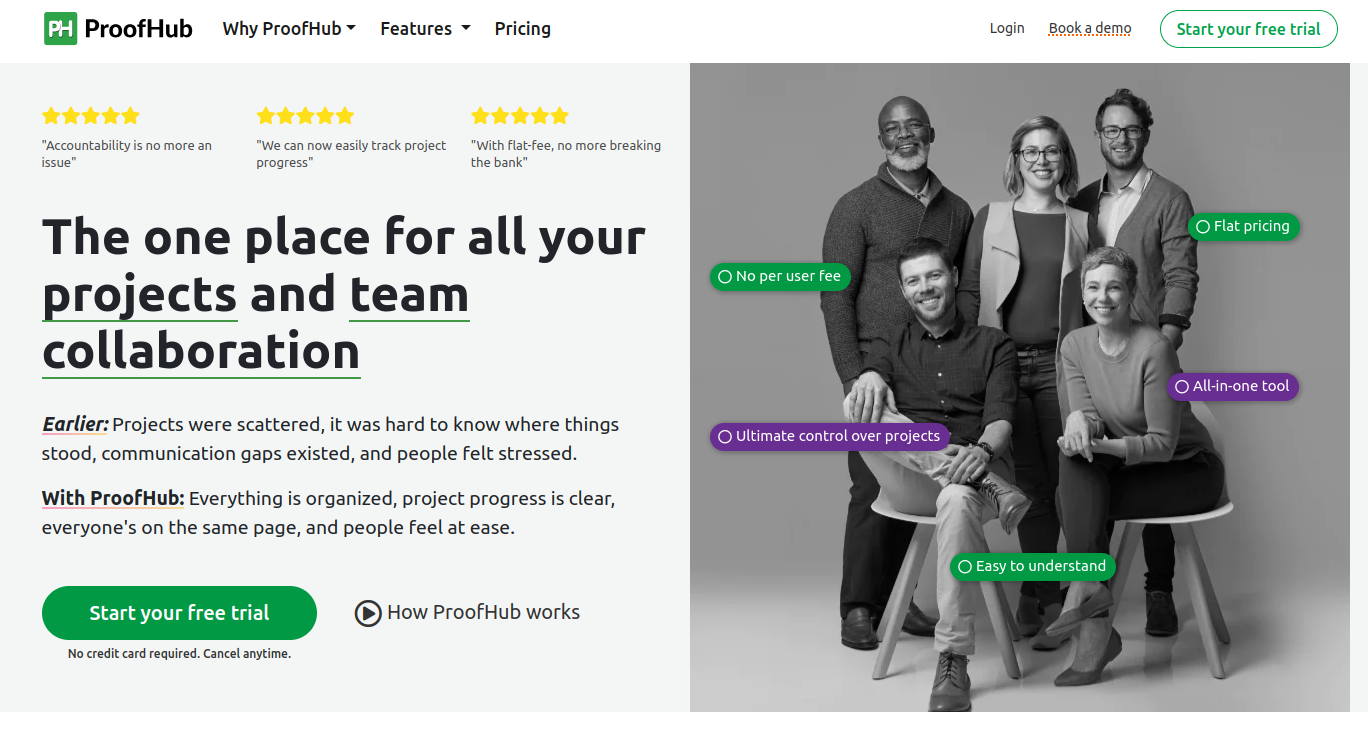Click stars above the flat-fee testimonial
Image resolution: width=1368 pixels, height=730 pixels.
coord(519,116)
